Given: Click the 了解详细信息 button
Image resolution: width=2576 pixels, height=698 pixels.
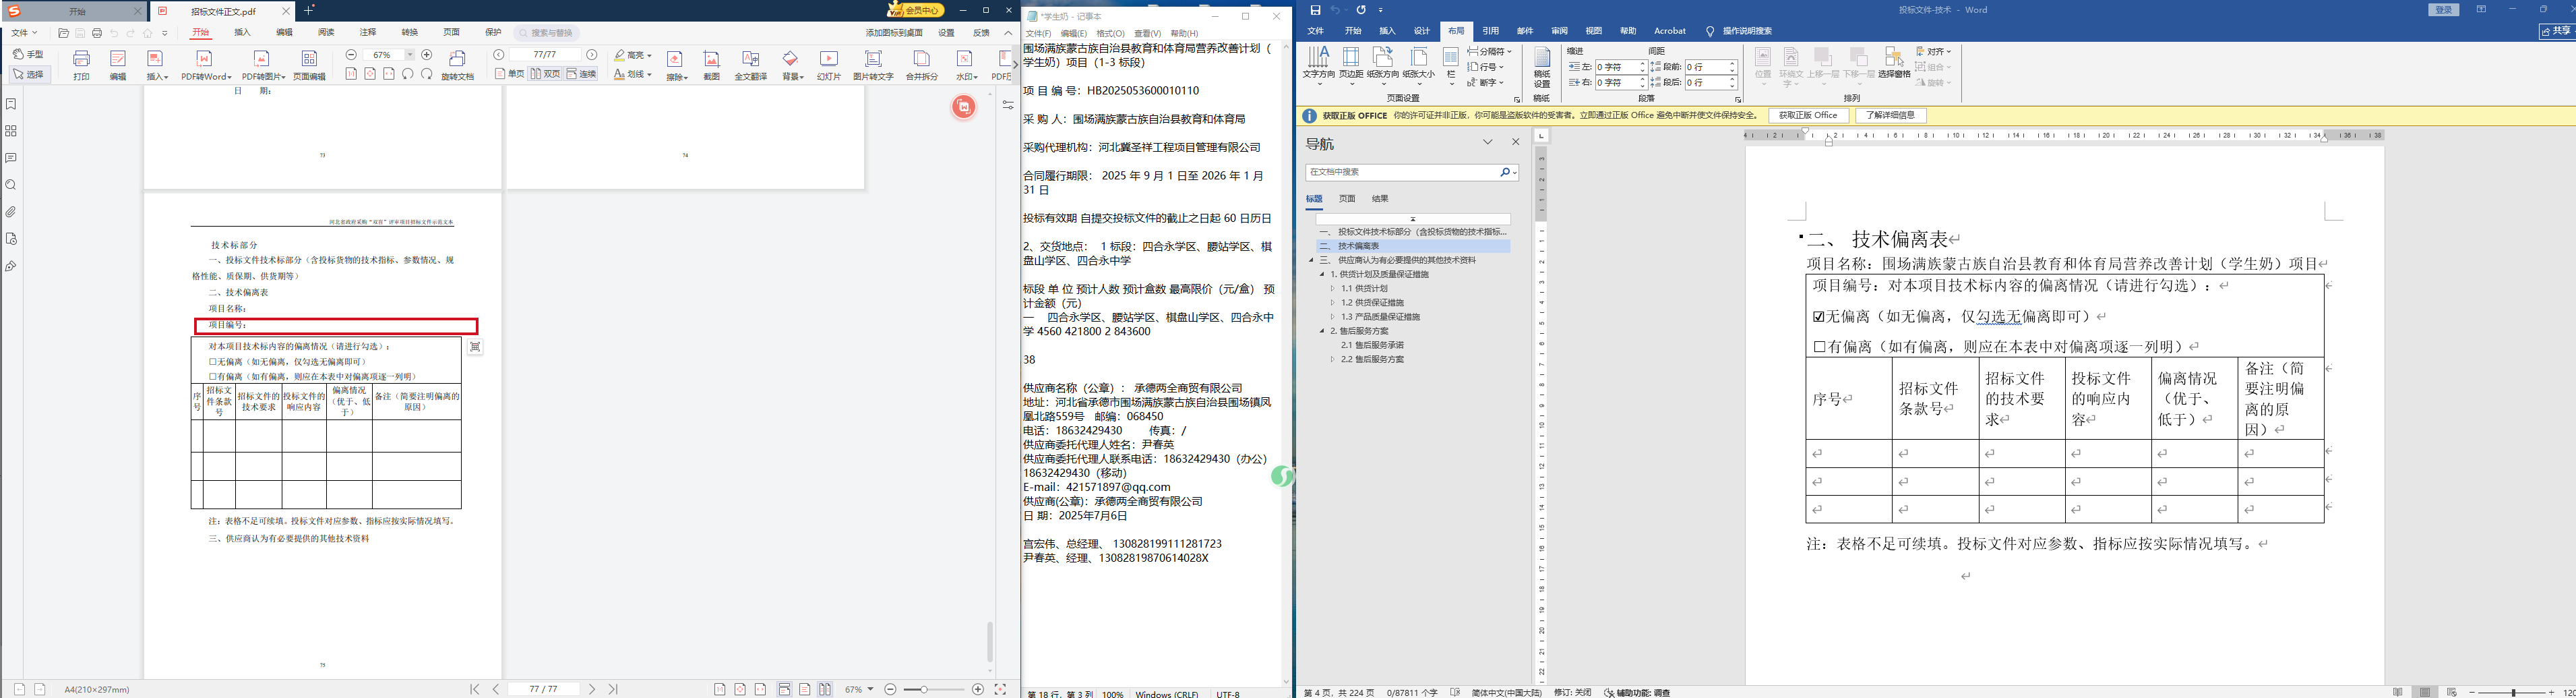Looking at the screenshot, I should [x=1891, y=116].
